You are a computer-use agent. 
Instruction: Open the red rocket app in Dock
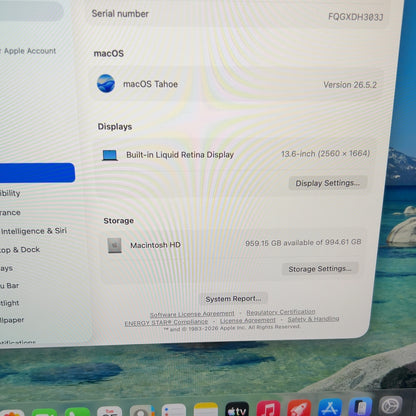299,408
